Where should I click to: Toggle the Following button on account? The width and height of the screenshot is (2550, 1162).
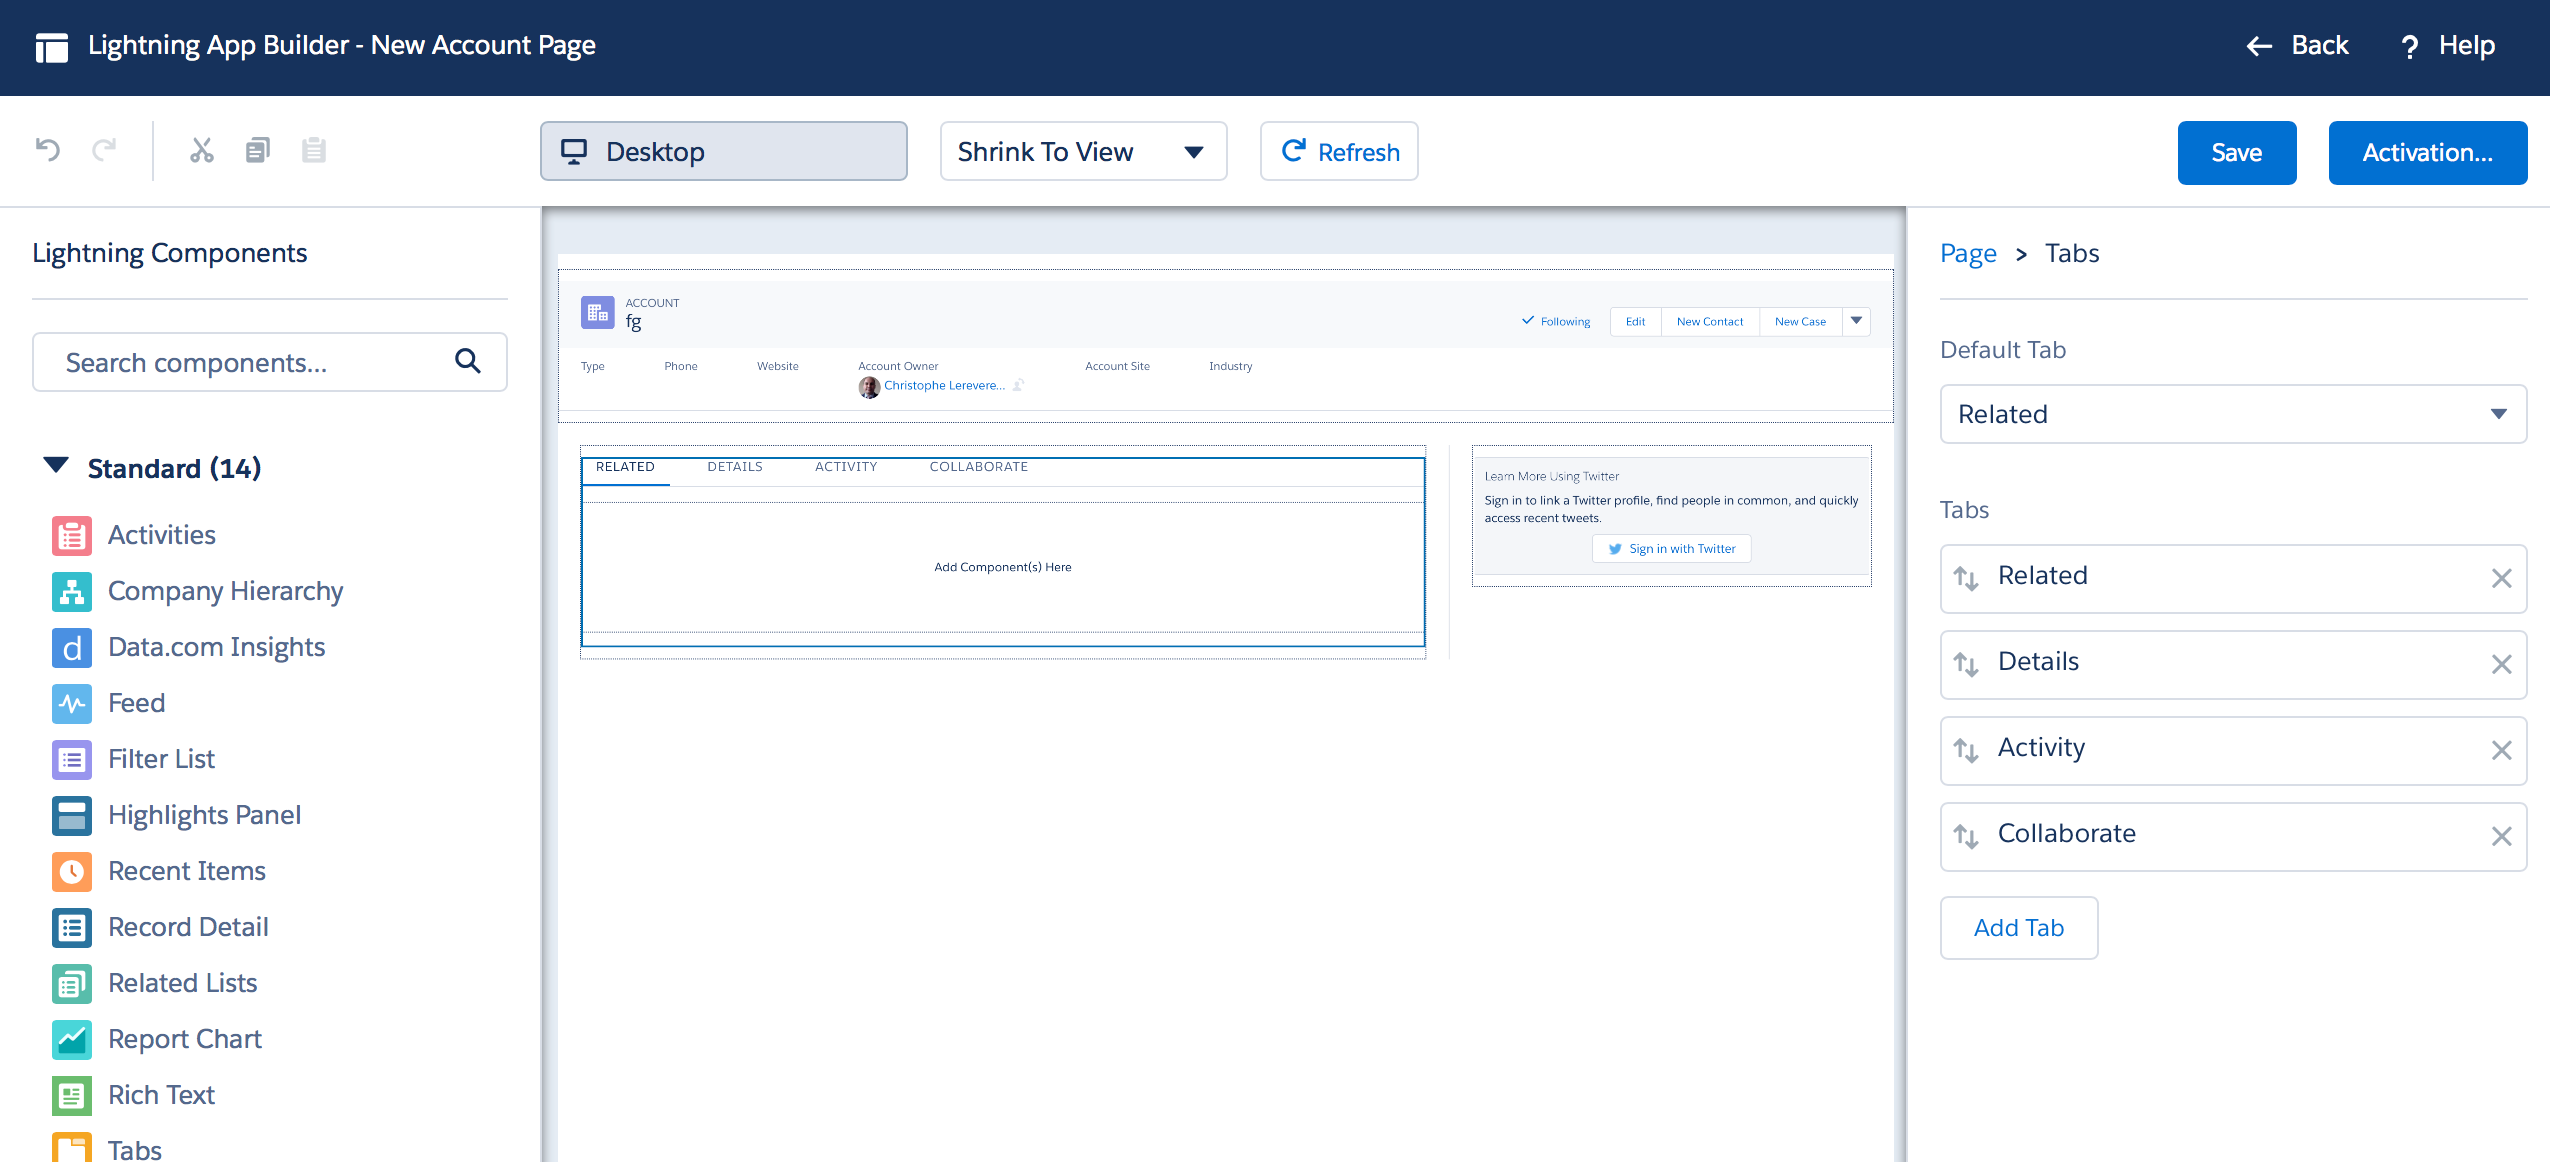tap(1556, 321)
